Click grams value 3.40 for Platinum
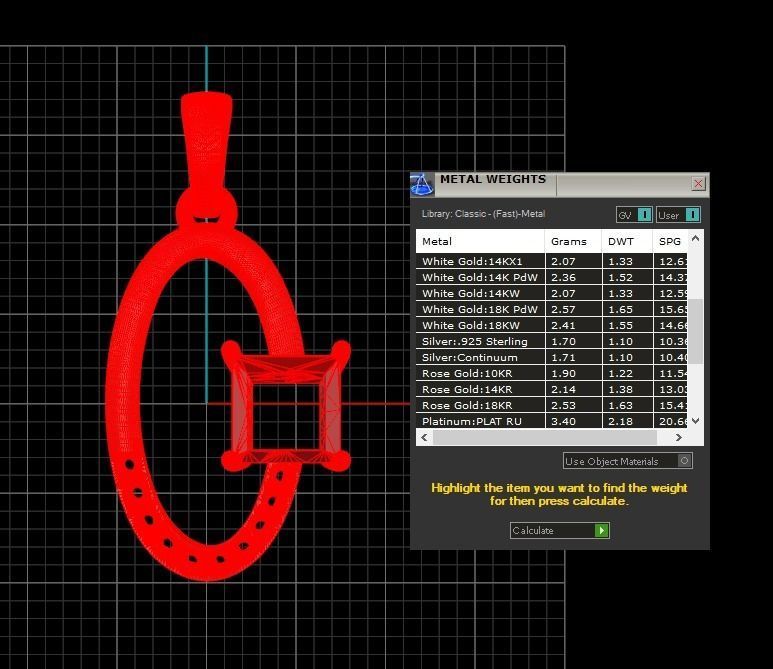Viewport: 773px width, 669px height. point(563,422)
